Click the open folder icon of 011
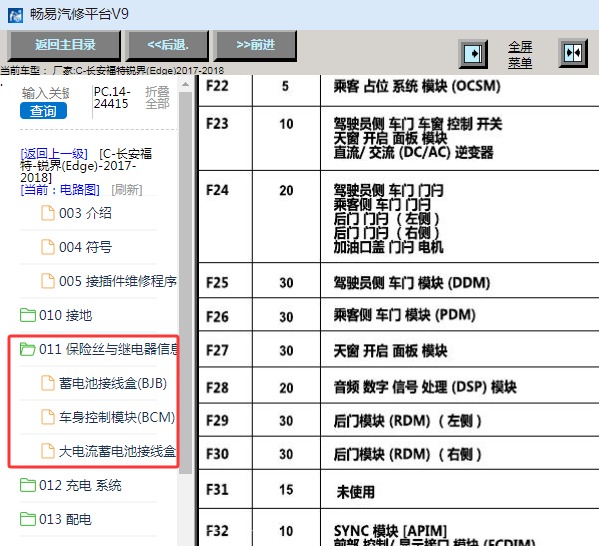This screenshot has height=546, width=599. click(28, 349)
